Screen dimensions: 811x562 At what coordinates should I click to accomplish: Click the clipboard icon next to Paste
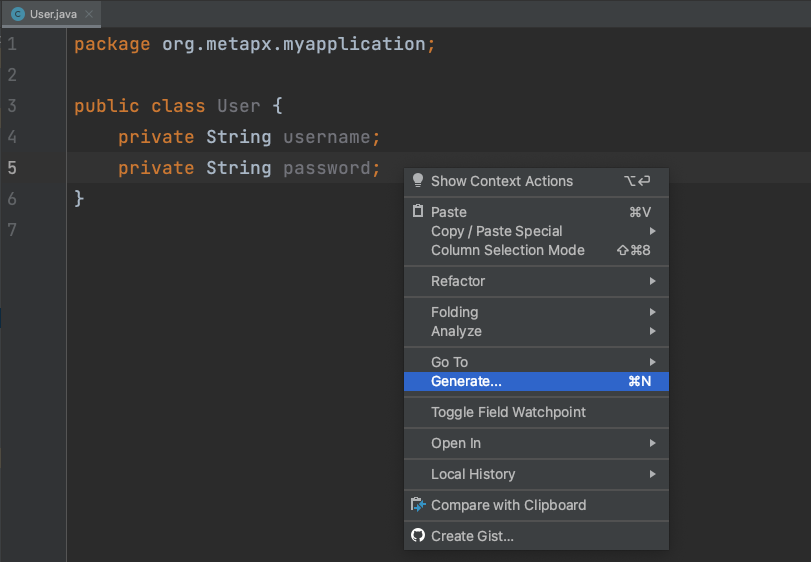tap(418, 211)
